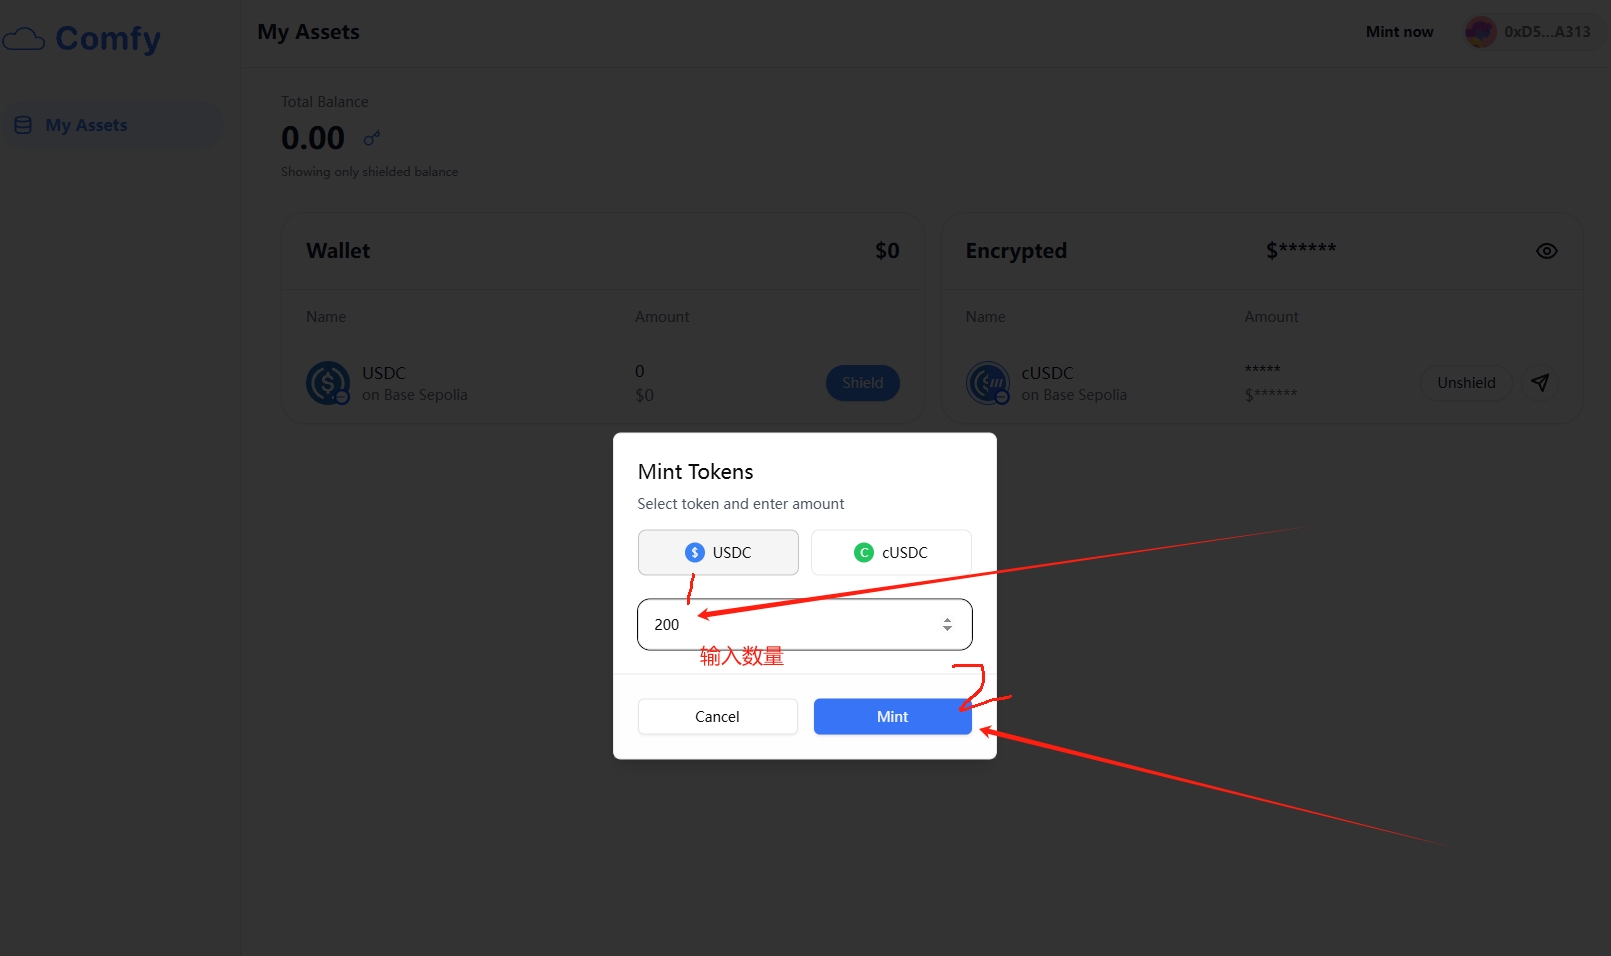
Task: Open My Assets in the sidebar
Action: coord(86,125)
